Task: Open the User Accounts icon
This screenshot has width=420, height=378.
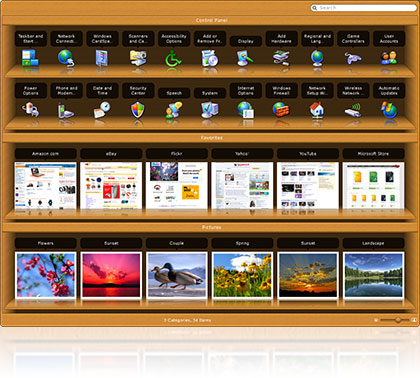Action: coord(389,58)
